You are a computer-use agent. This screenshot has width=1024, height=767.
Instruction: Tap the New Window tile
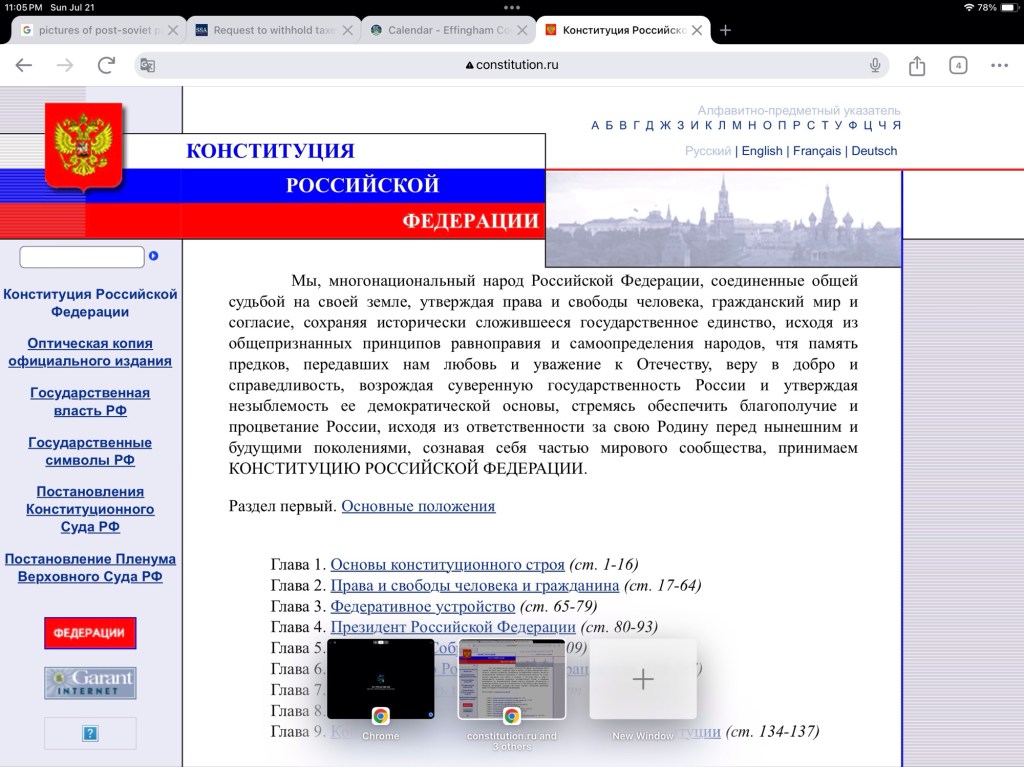pyautogui.click(x=643, y=679)
